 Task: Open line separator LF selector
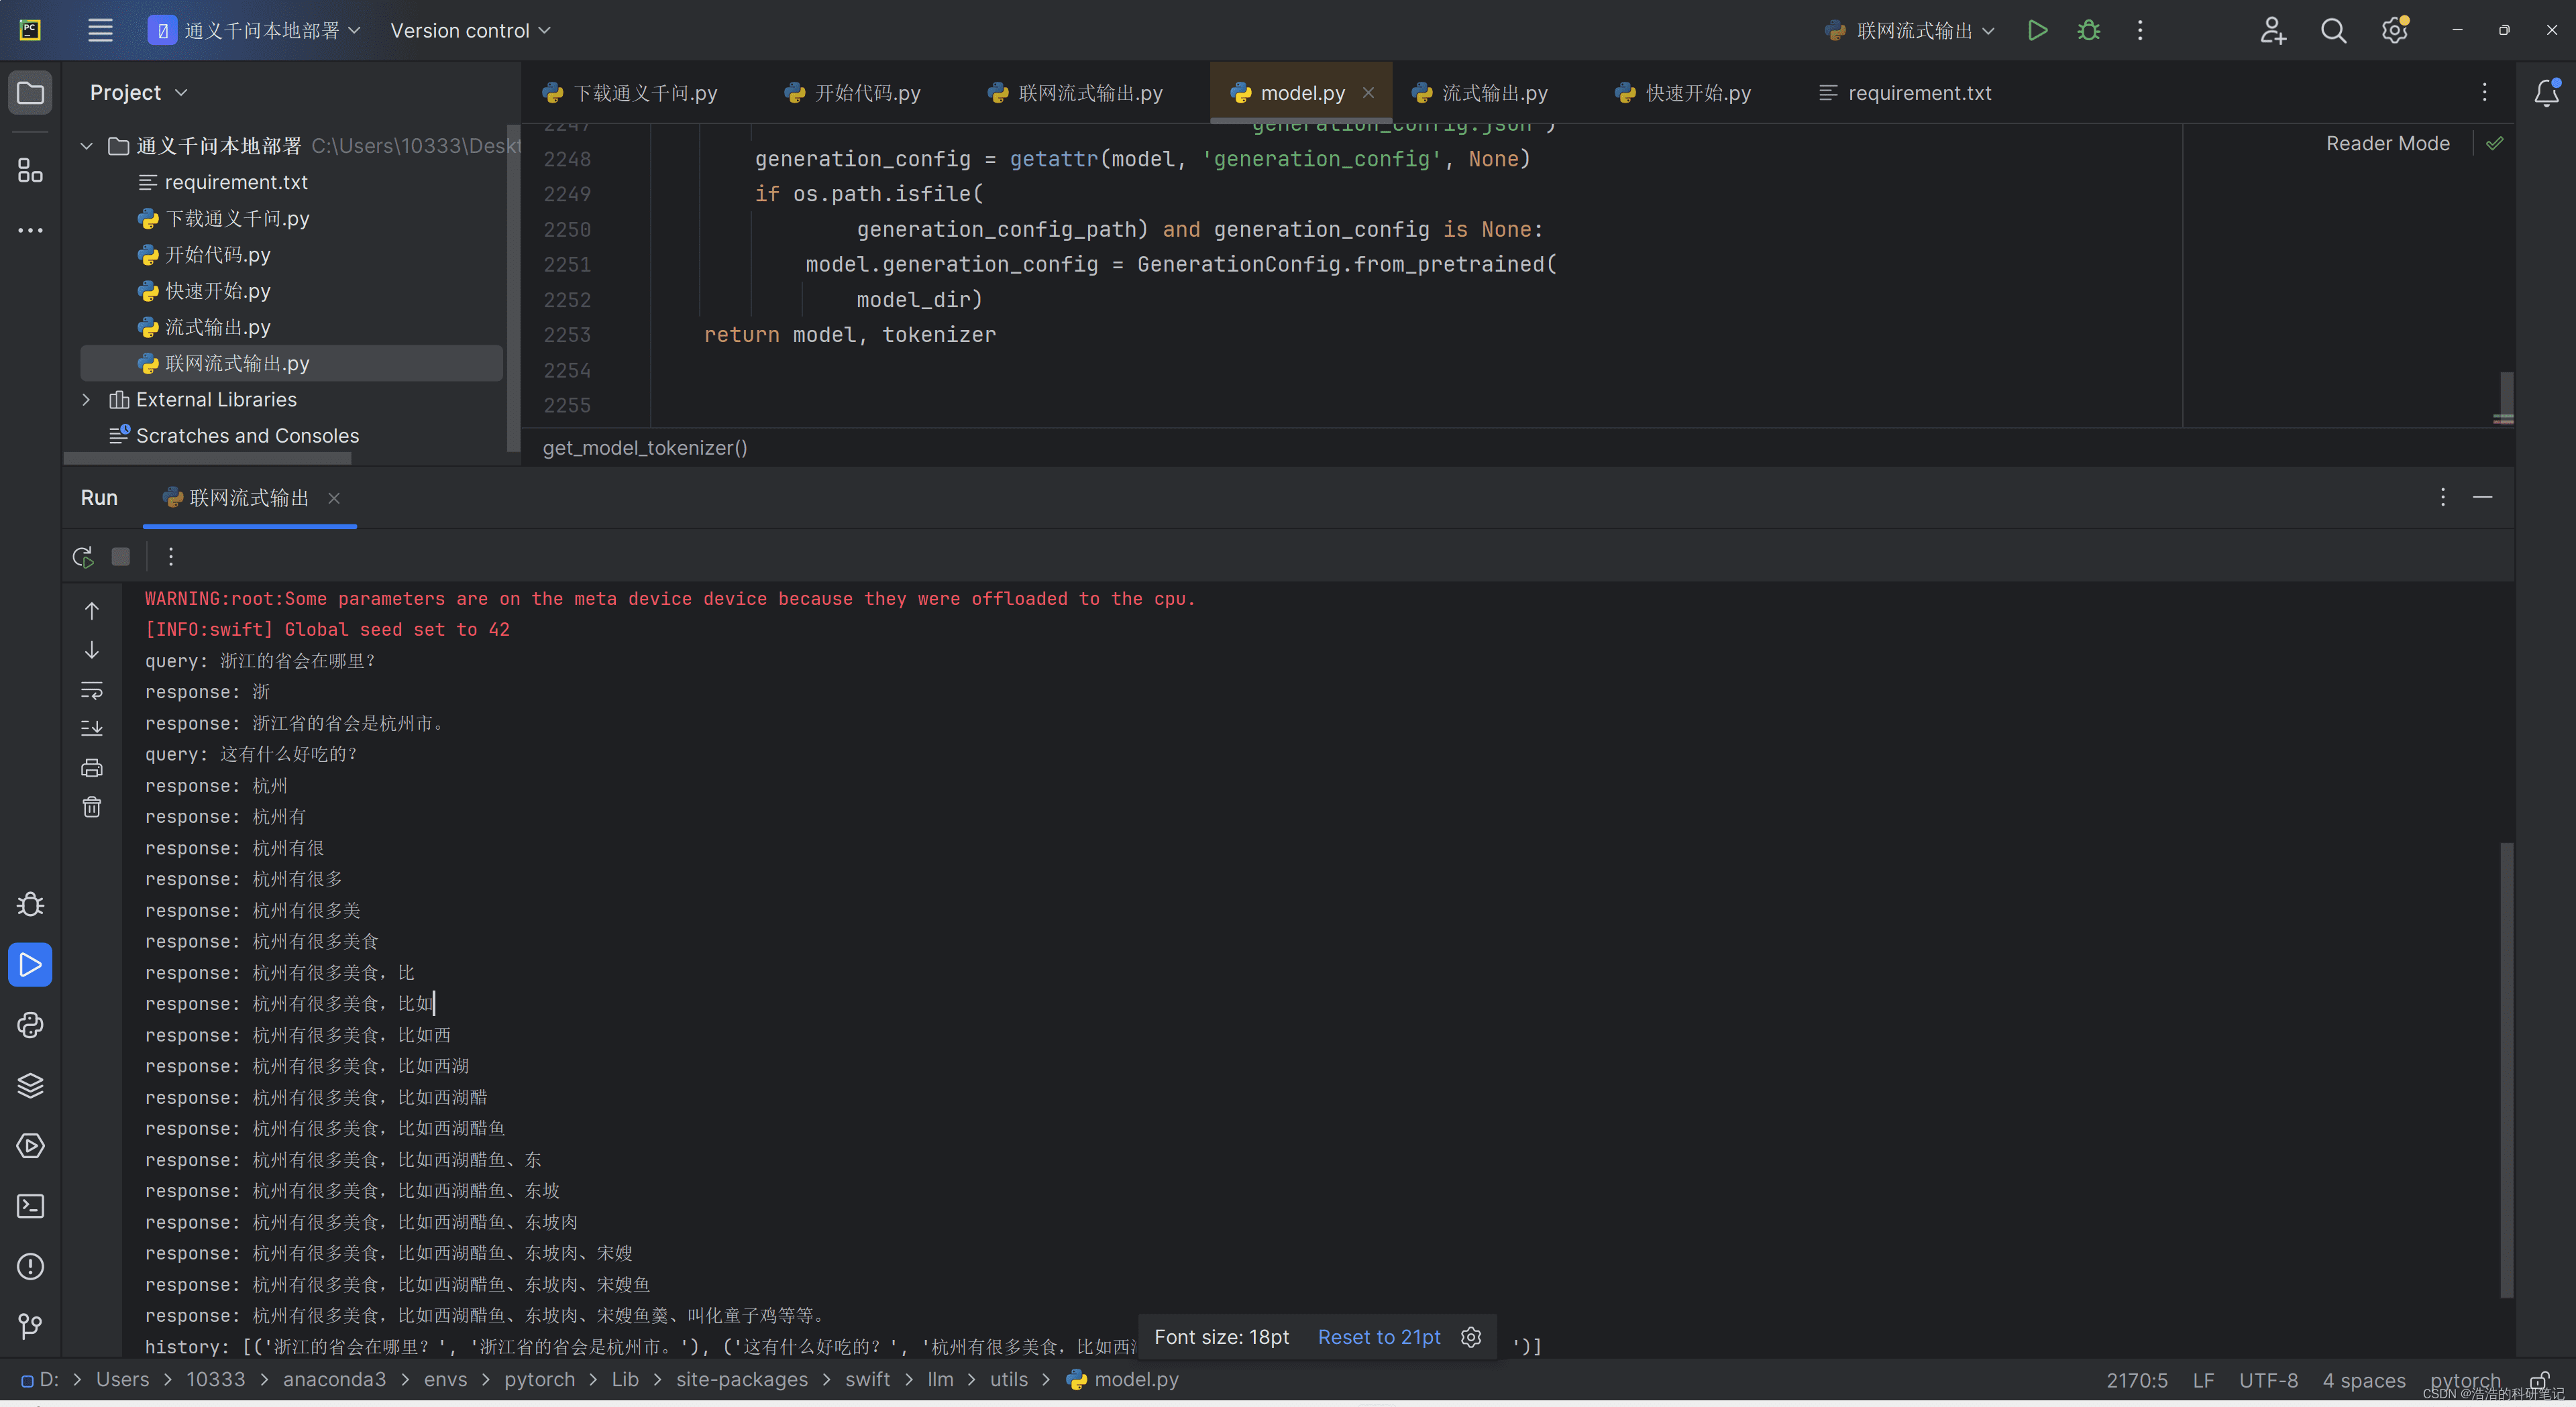[x=2203, y=1380]
